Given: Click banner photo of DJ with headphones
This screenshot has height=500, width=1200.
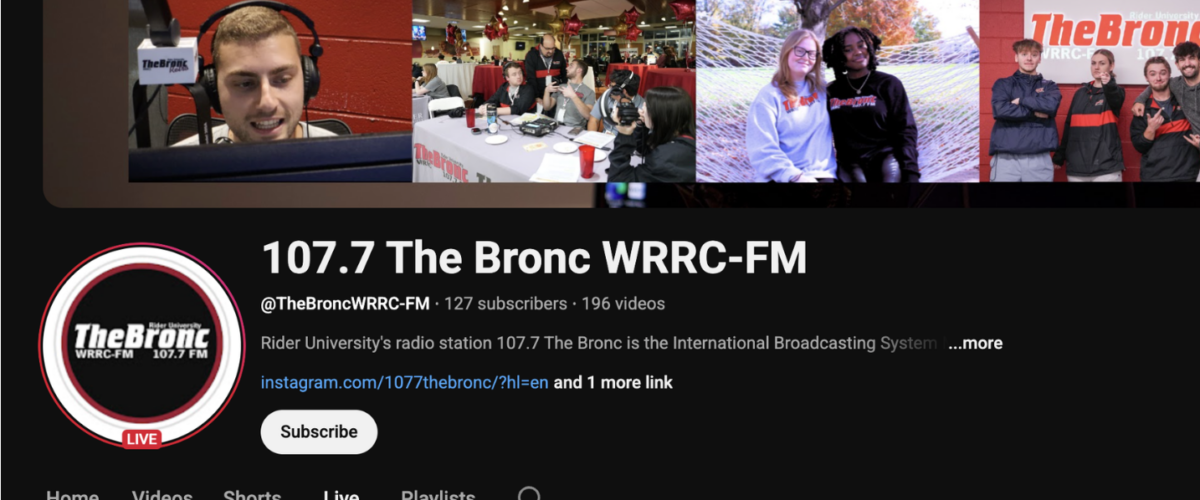Looking at the screenshot, I should 270,91.
